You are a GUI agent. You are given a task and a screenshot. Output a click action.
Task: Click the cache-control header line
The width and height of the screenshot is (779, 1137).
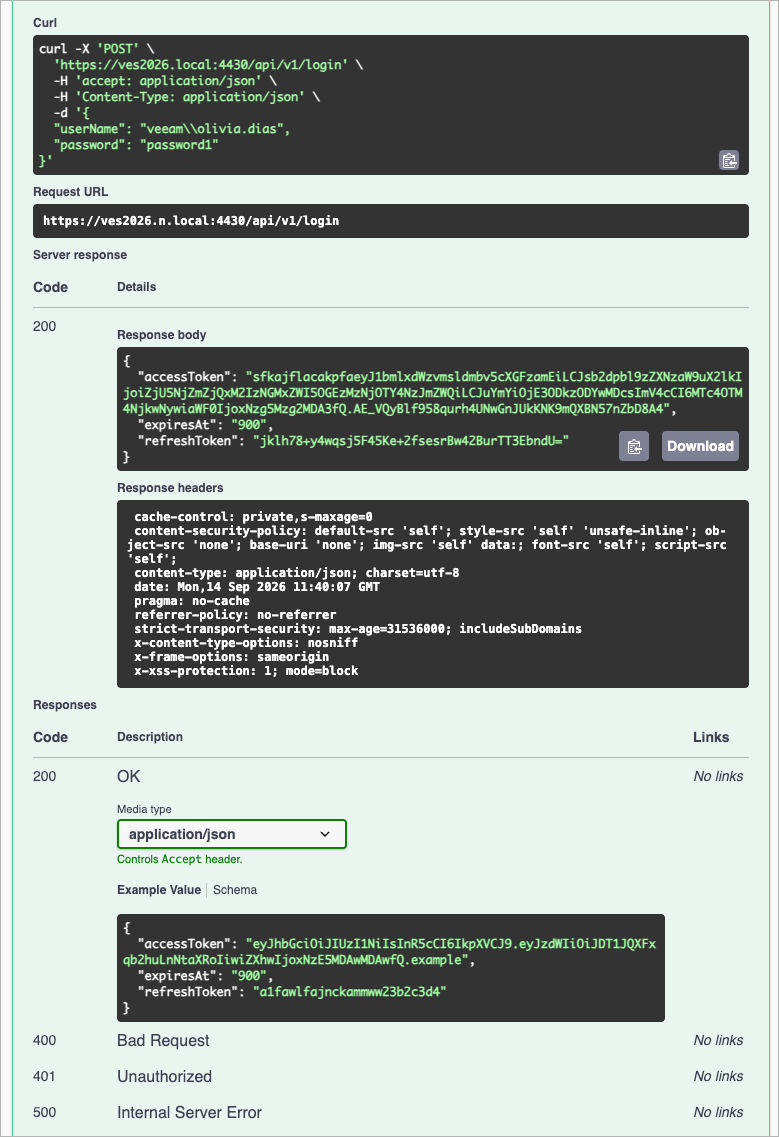tap(253, 517)
